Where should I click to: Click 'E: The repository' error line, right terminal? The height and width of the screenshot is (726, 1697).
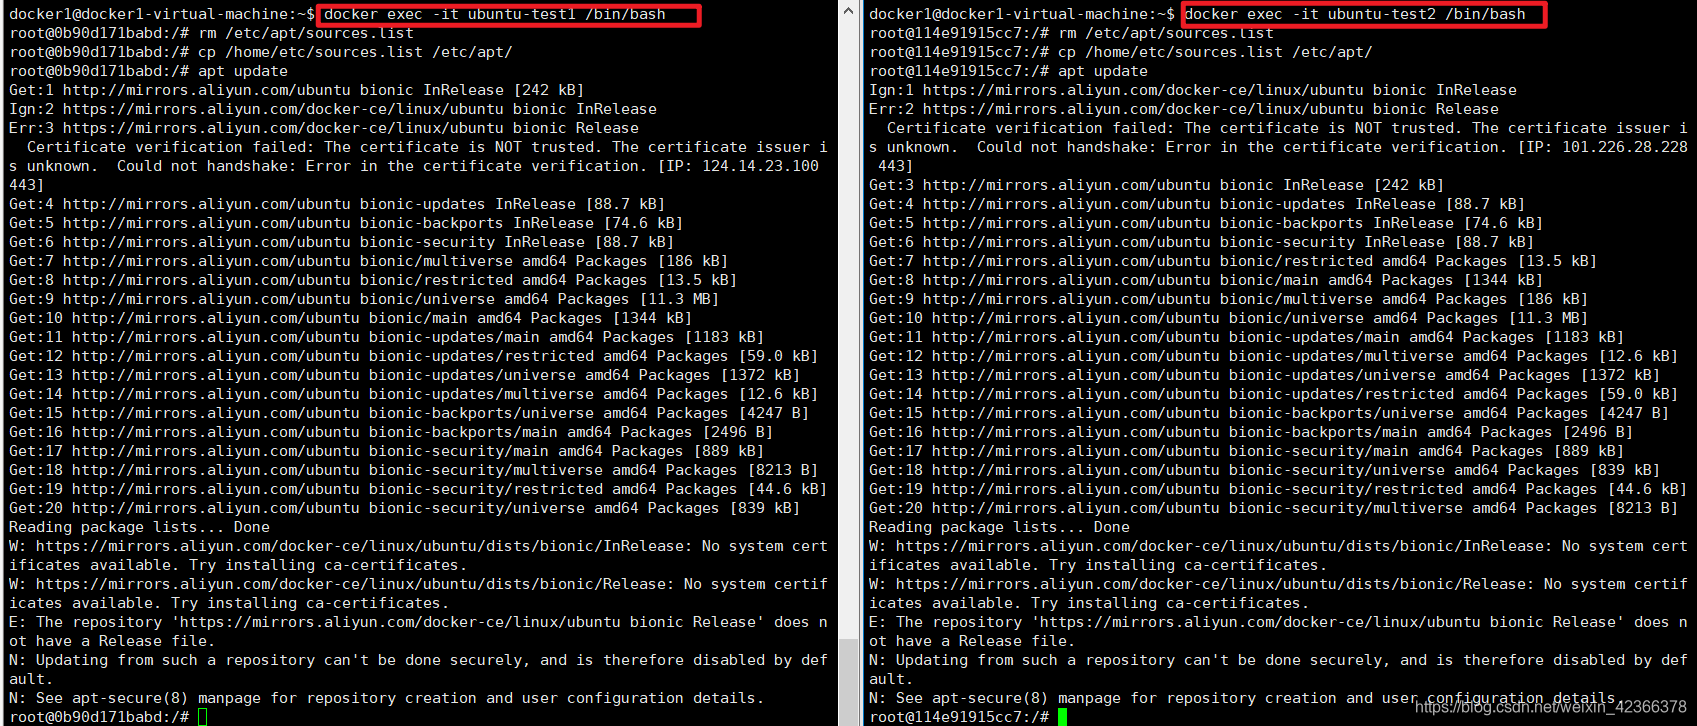tap(1278, 631)
